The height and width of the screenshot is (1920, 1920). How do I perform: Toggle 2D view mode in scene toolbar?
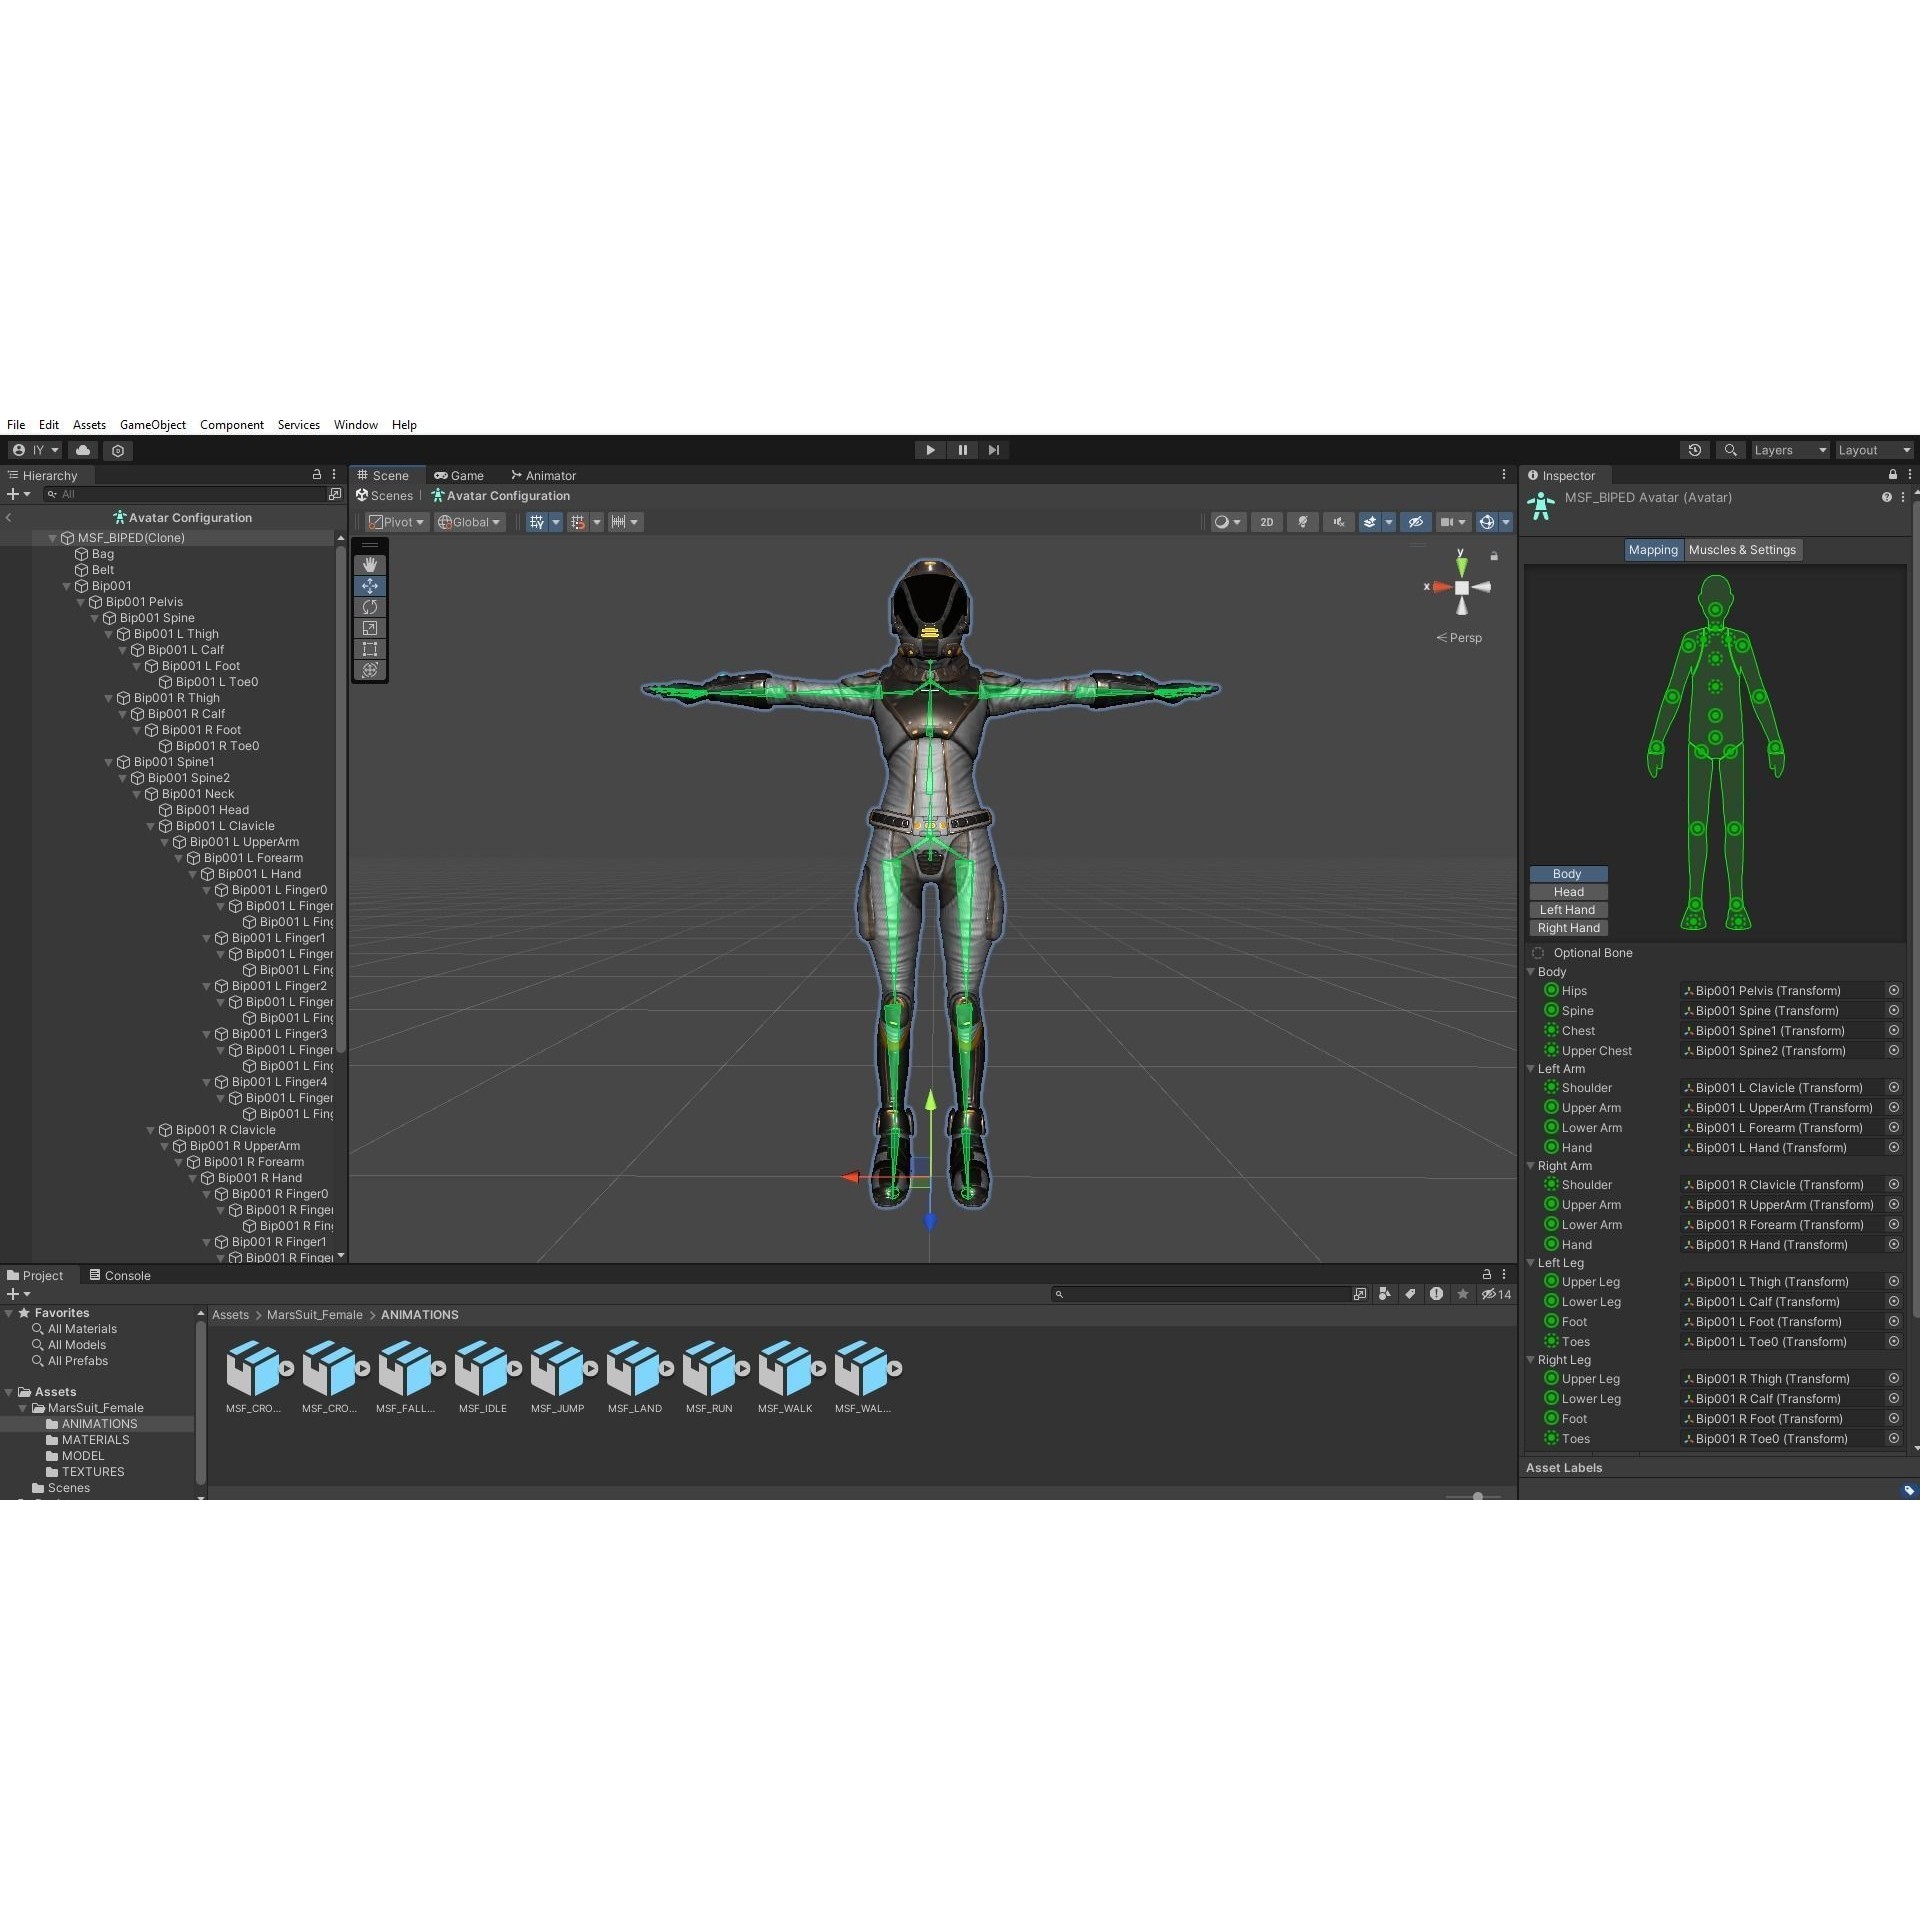click(1267, 522)
